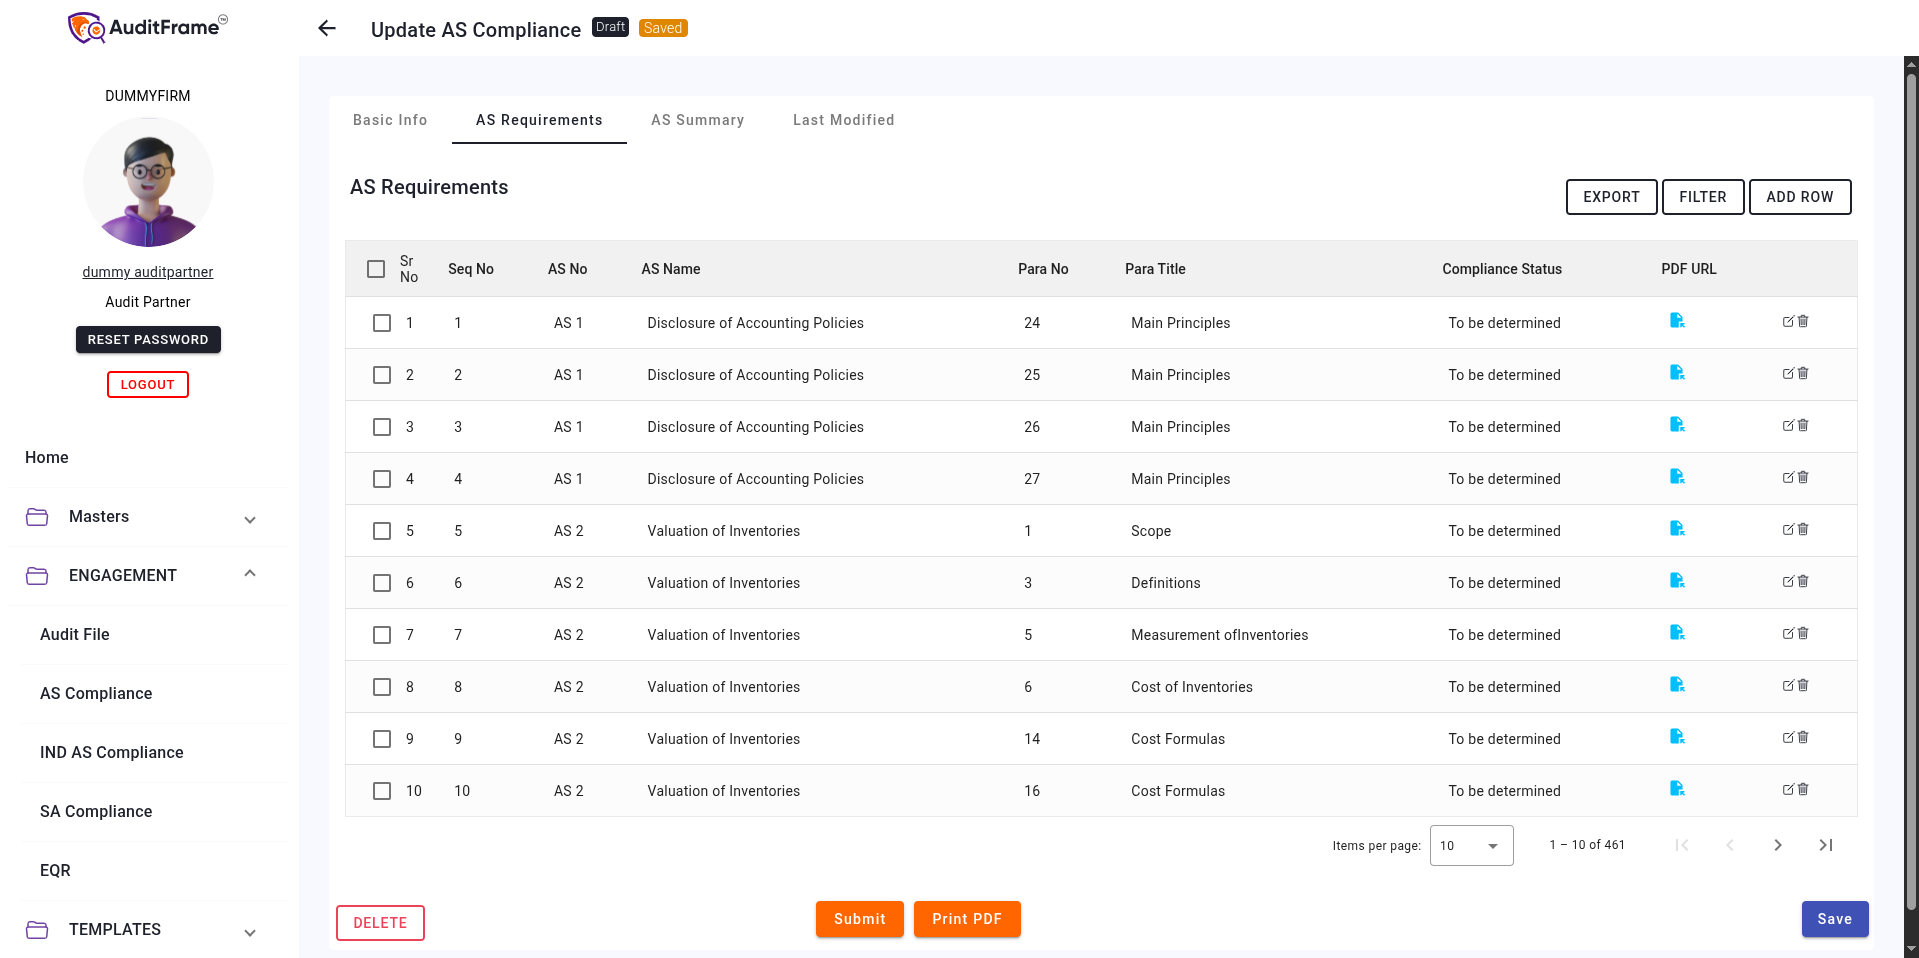Click edit pencil icon in row 3

pos(1788,426)
